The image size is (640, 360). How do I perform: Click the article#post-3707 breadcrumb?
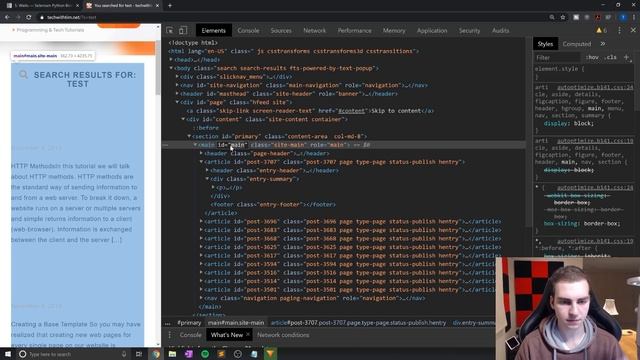358,323
